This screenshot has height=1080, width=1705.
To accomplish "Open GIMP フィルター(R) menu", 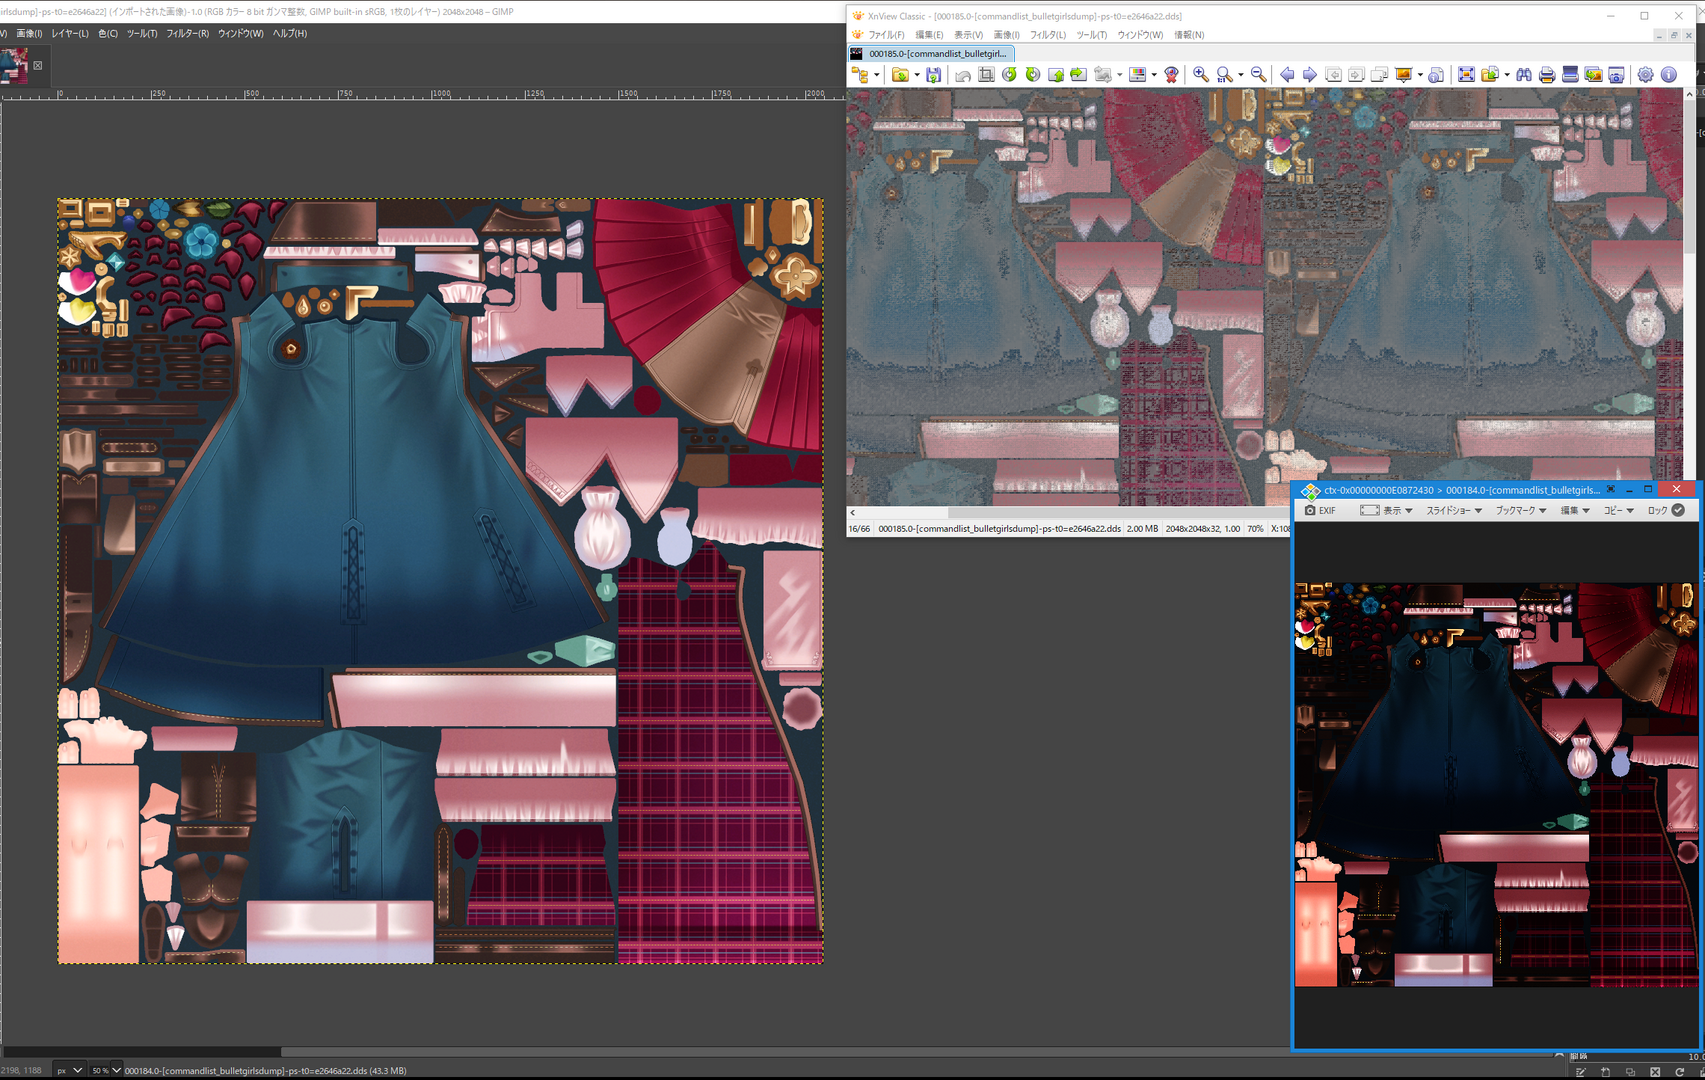I will click(x=188, y=34).
